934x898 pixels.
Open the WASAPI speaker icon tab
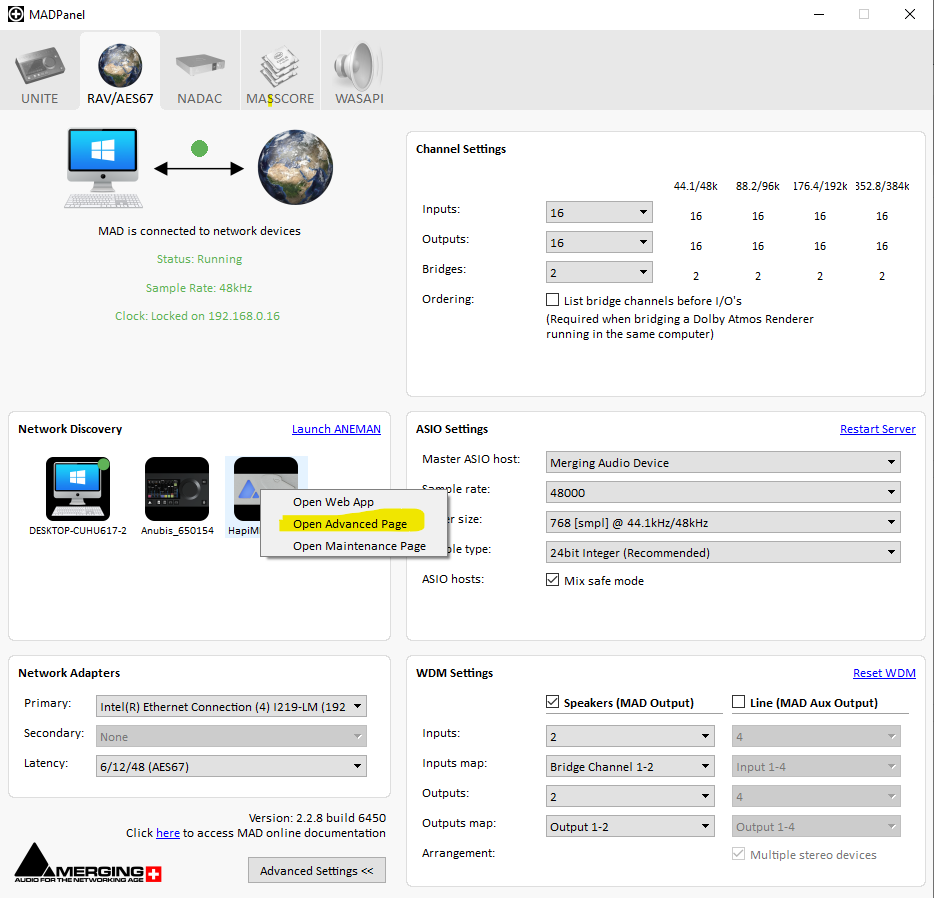pyautogui.click(x=359, y=68)
